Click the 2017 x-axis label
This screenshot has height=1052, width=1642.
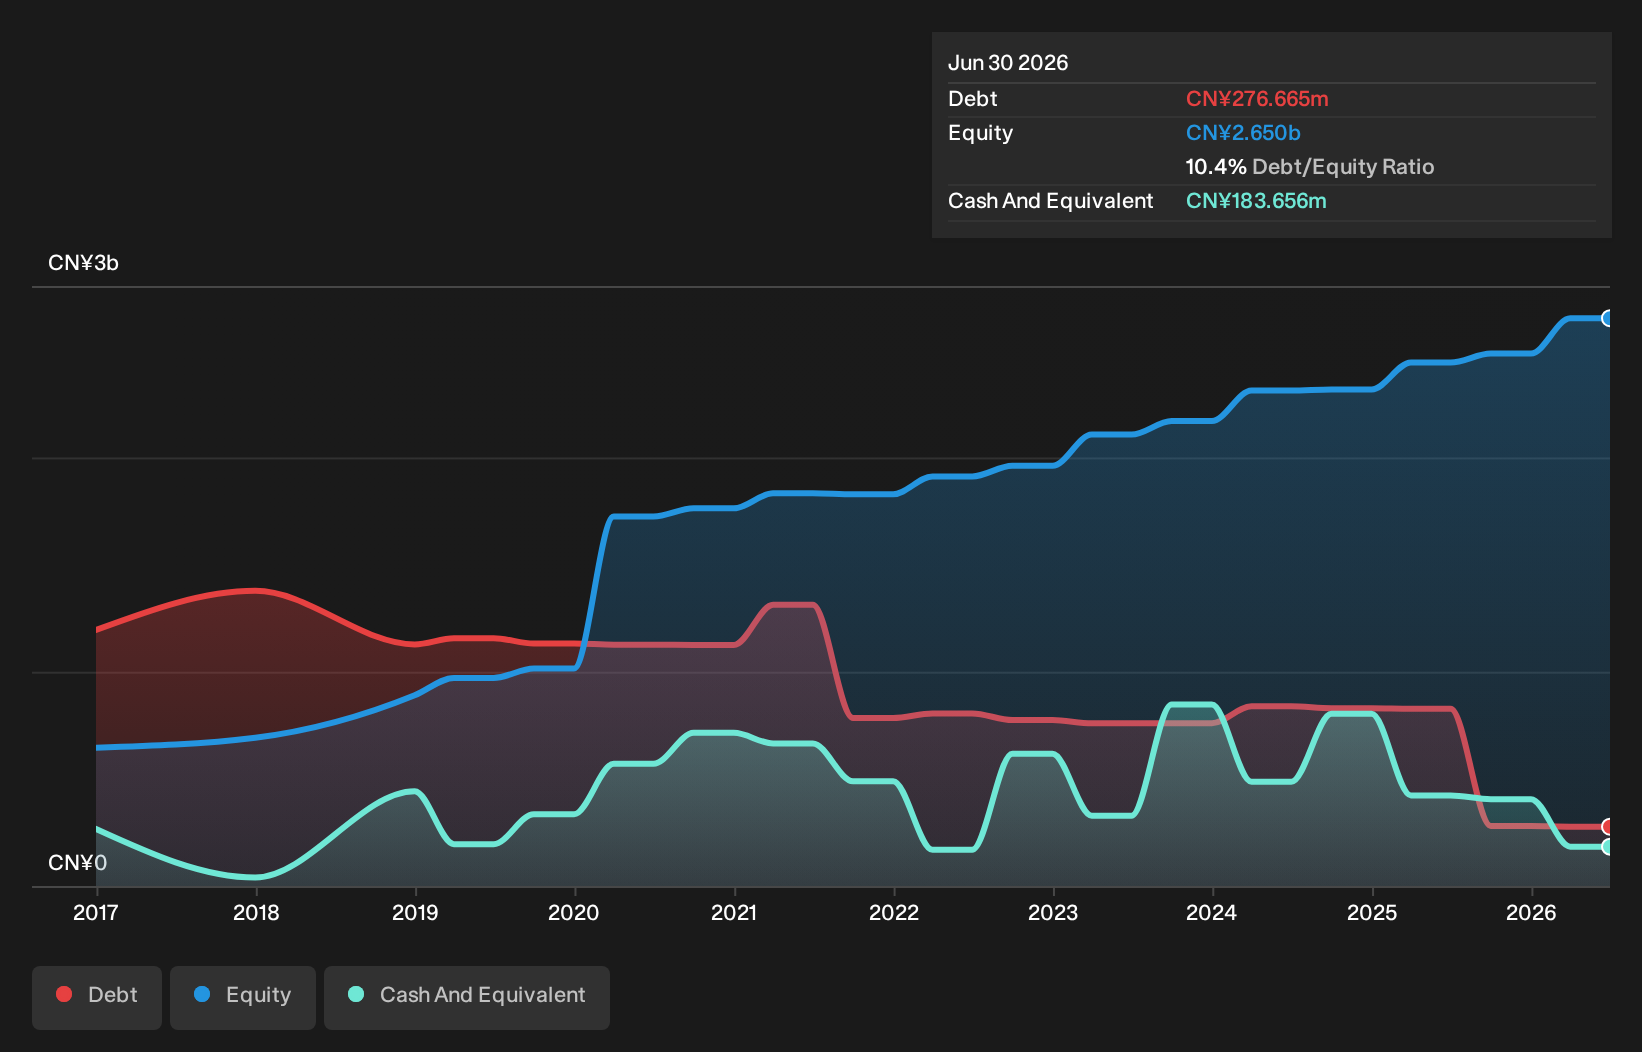click(96, 912)
